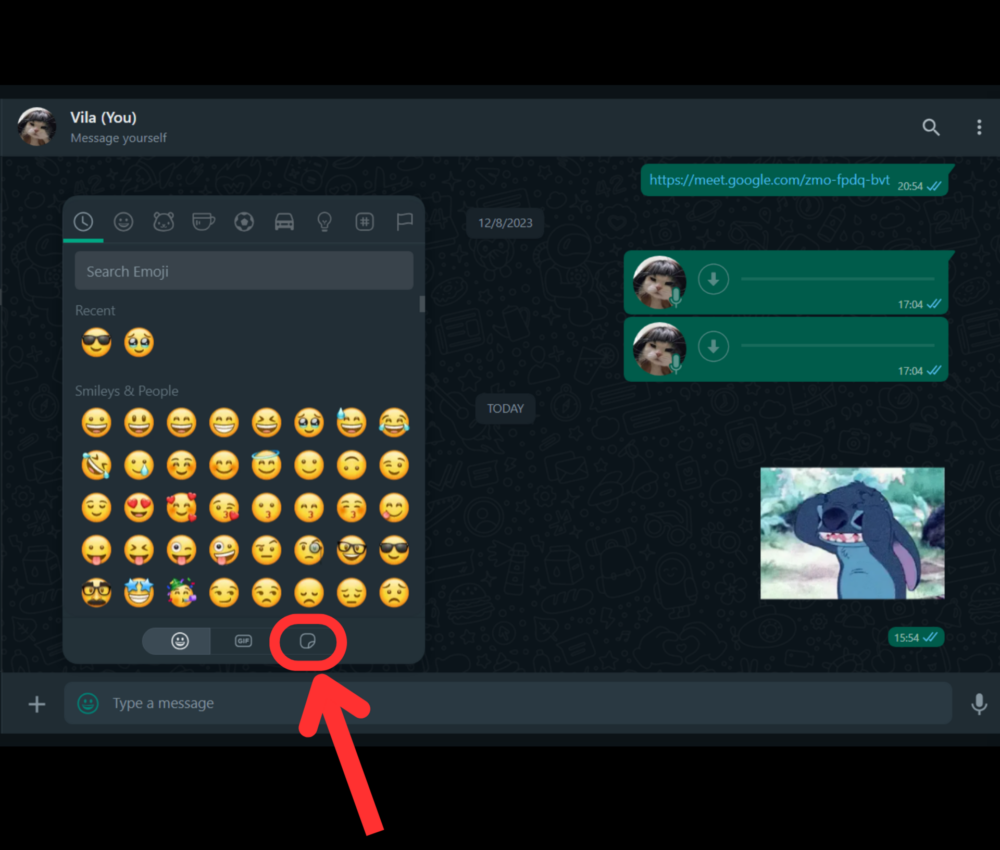This screenshot has height=850, width=1000.
Task: Open the chat options menu
Action: [979, 127]
